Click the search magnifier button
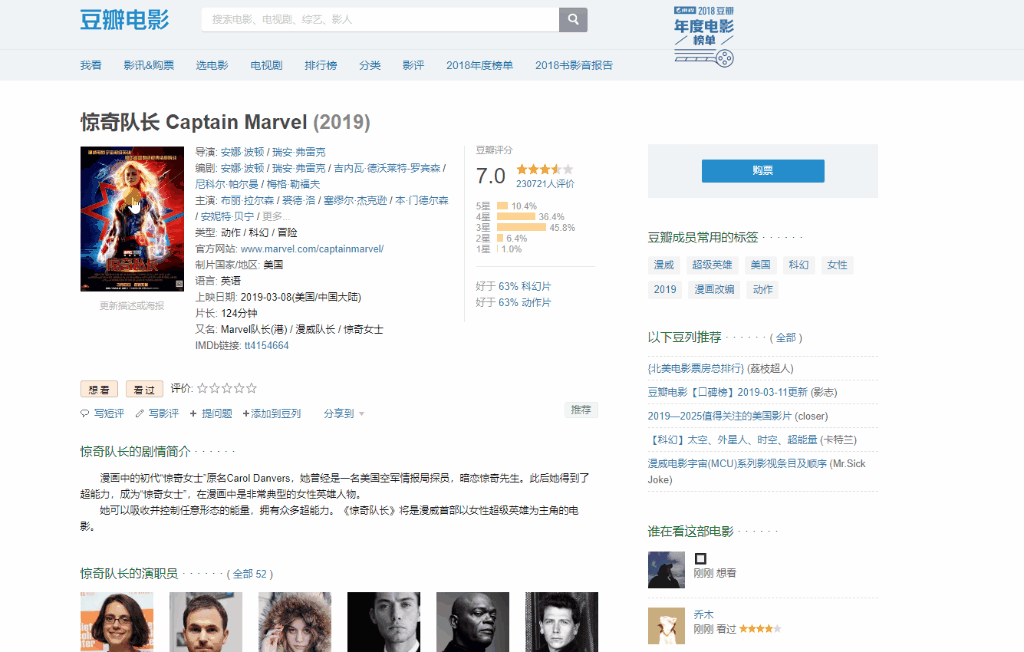Screen dimensions: 1024x652 [573, 20]
